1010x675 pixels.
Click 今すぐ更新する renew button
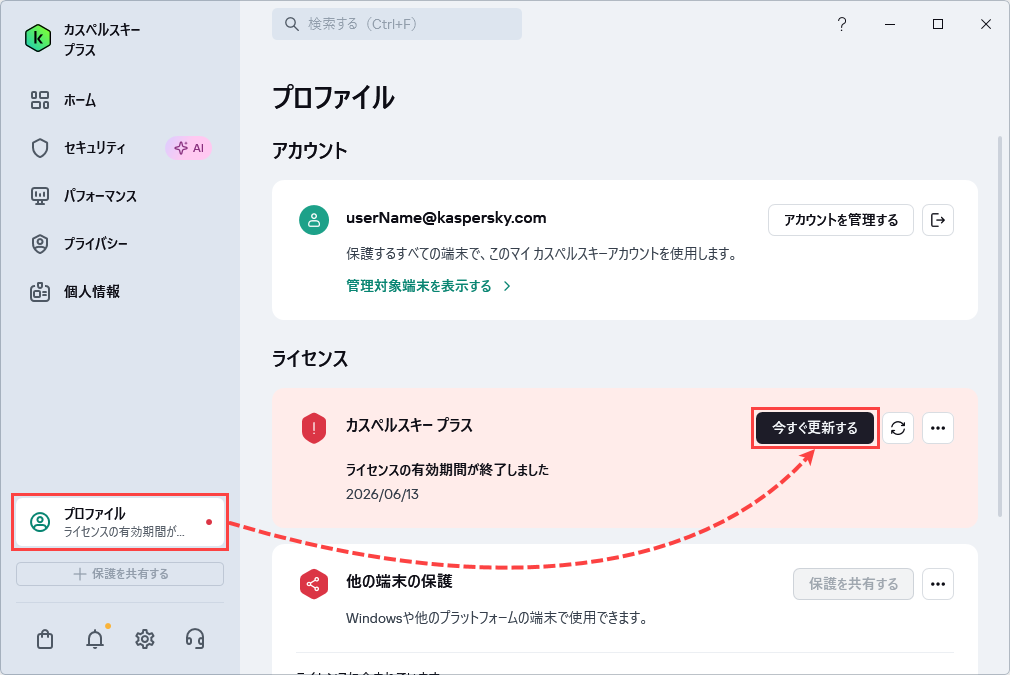815,428
